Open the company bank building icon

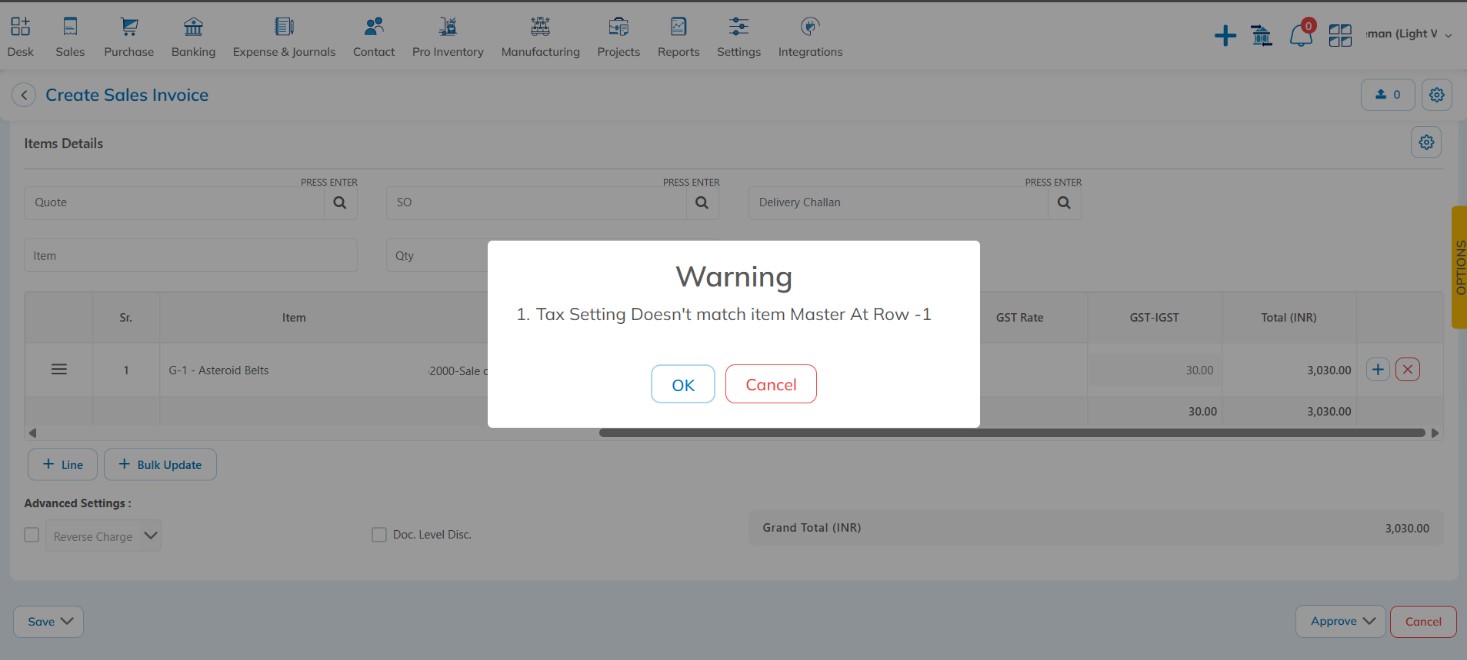click(1262, 36)
